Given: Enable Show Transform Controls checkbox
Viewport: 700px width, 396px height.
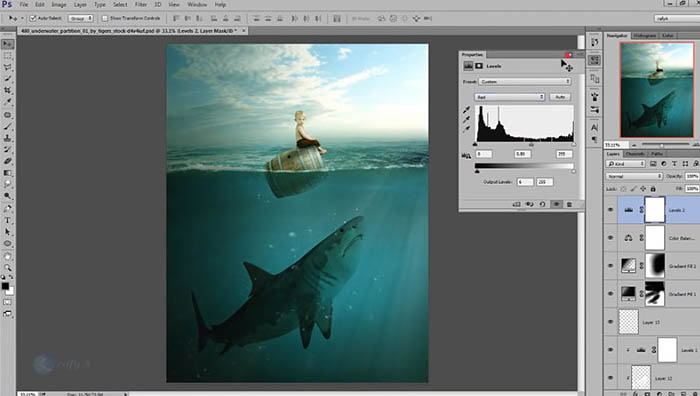Looking at the screenshot, I should point(105,18).
